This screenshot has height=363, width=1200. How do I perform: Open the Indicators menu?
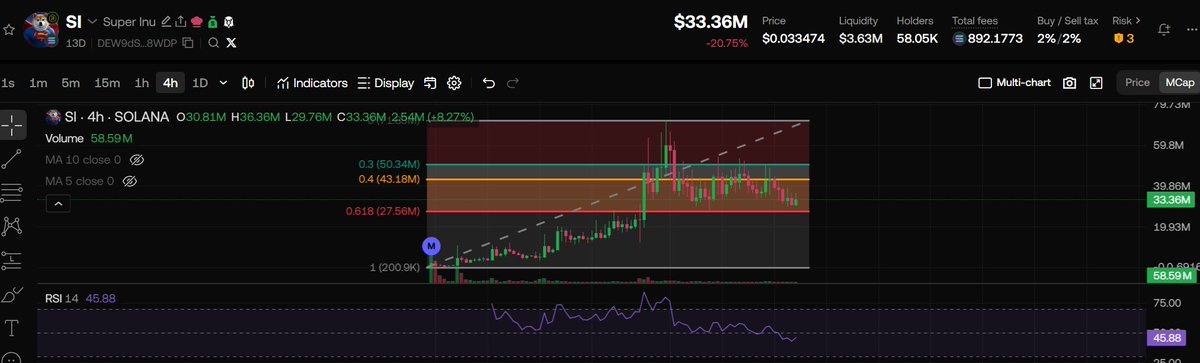tap(312, 83)
